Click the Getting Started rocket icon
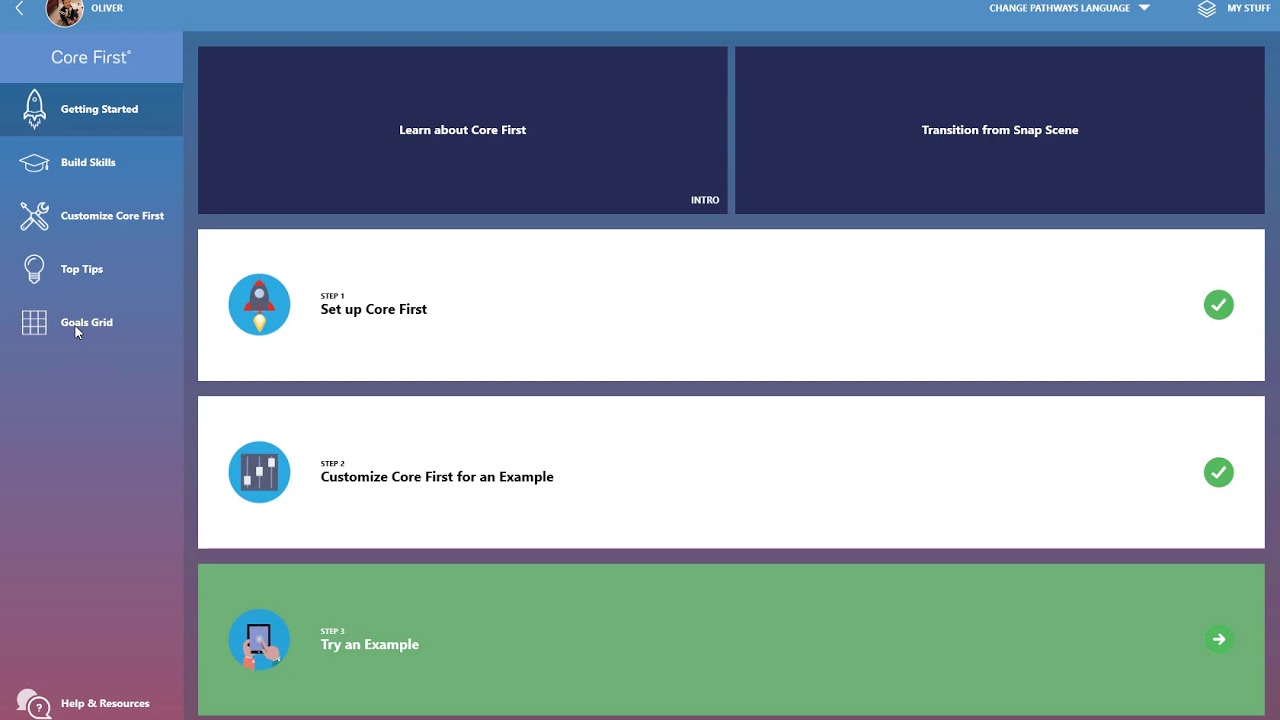The image size is (1280, 720). pyautogui.click(x=34, y=109)
